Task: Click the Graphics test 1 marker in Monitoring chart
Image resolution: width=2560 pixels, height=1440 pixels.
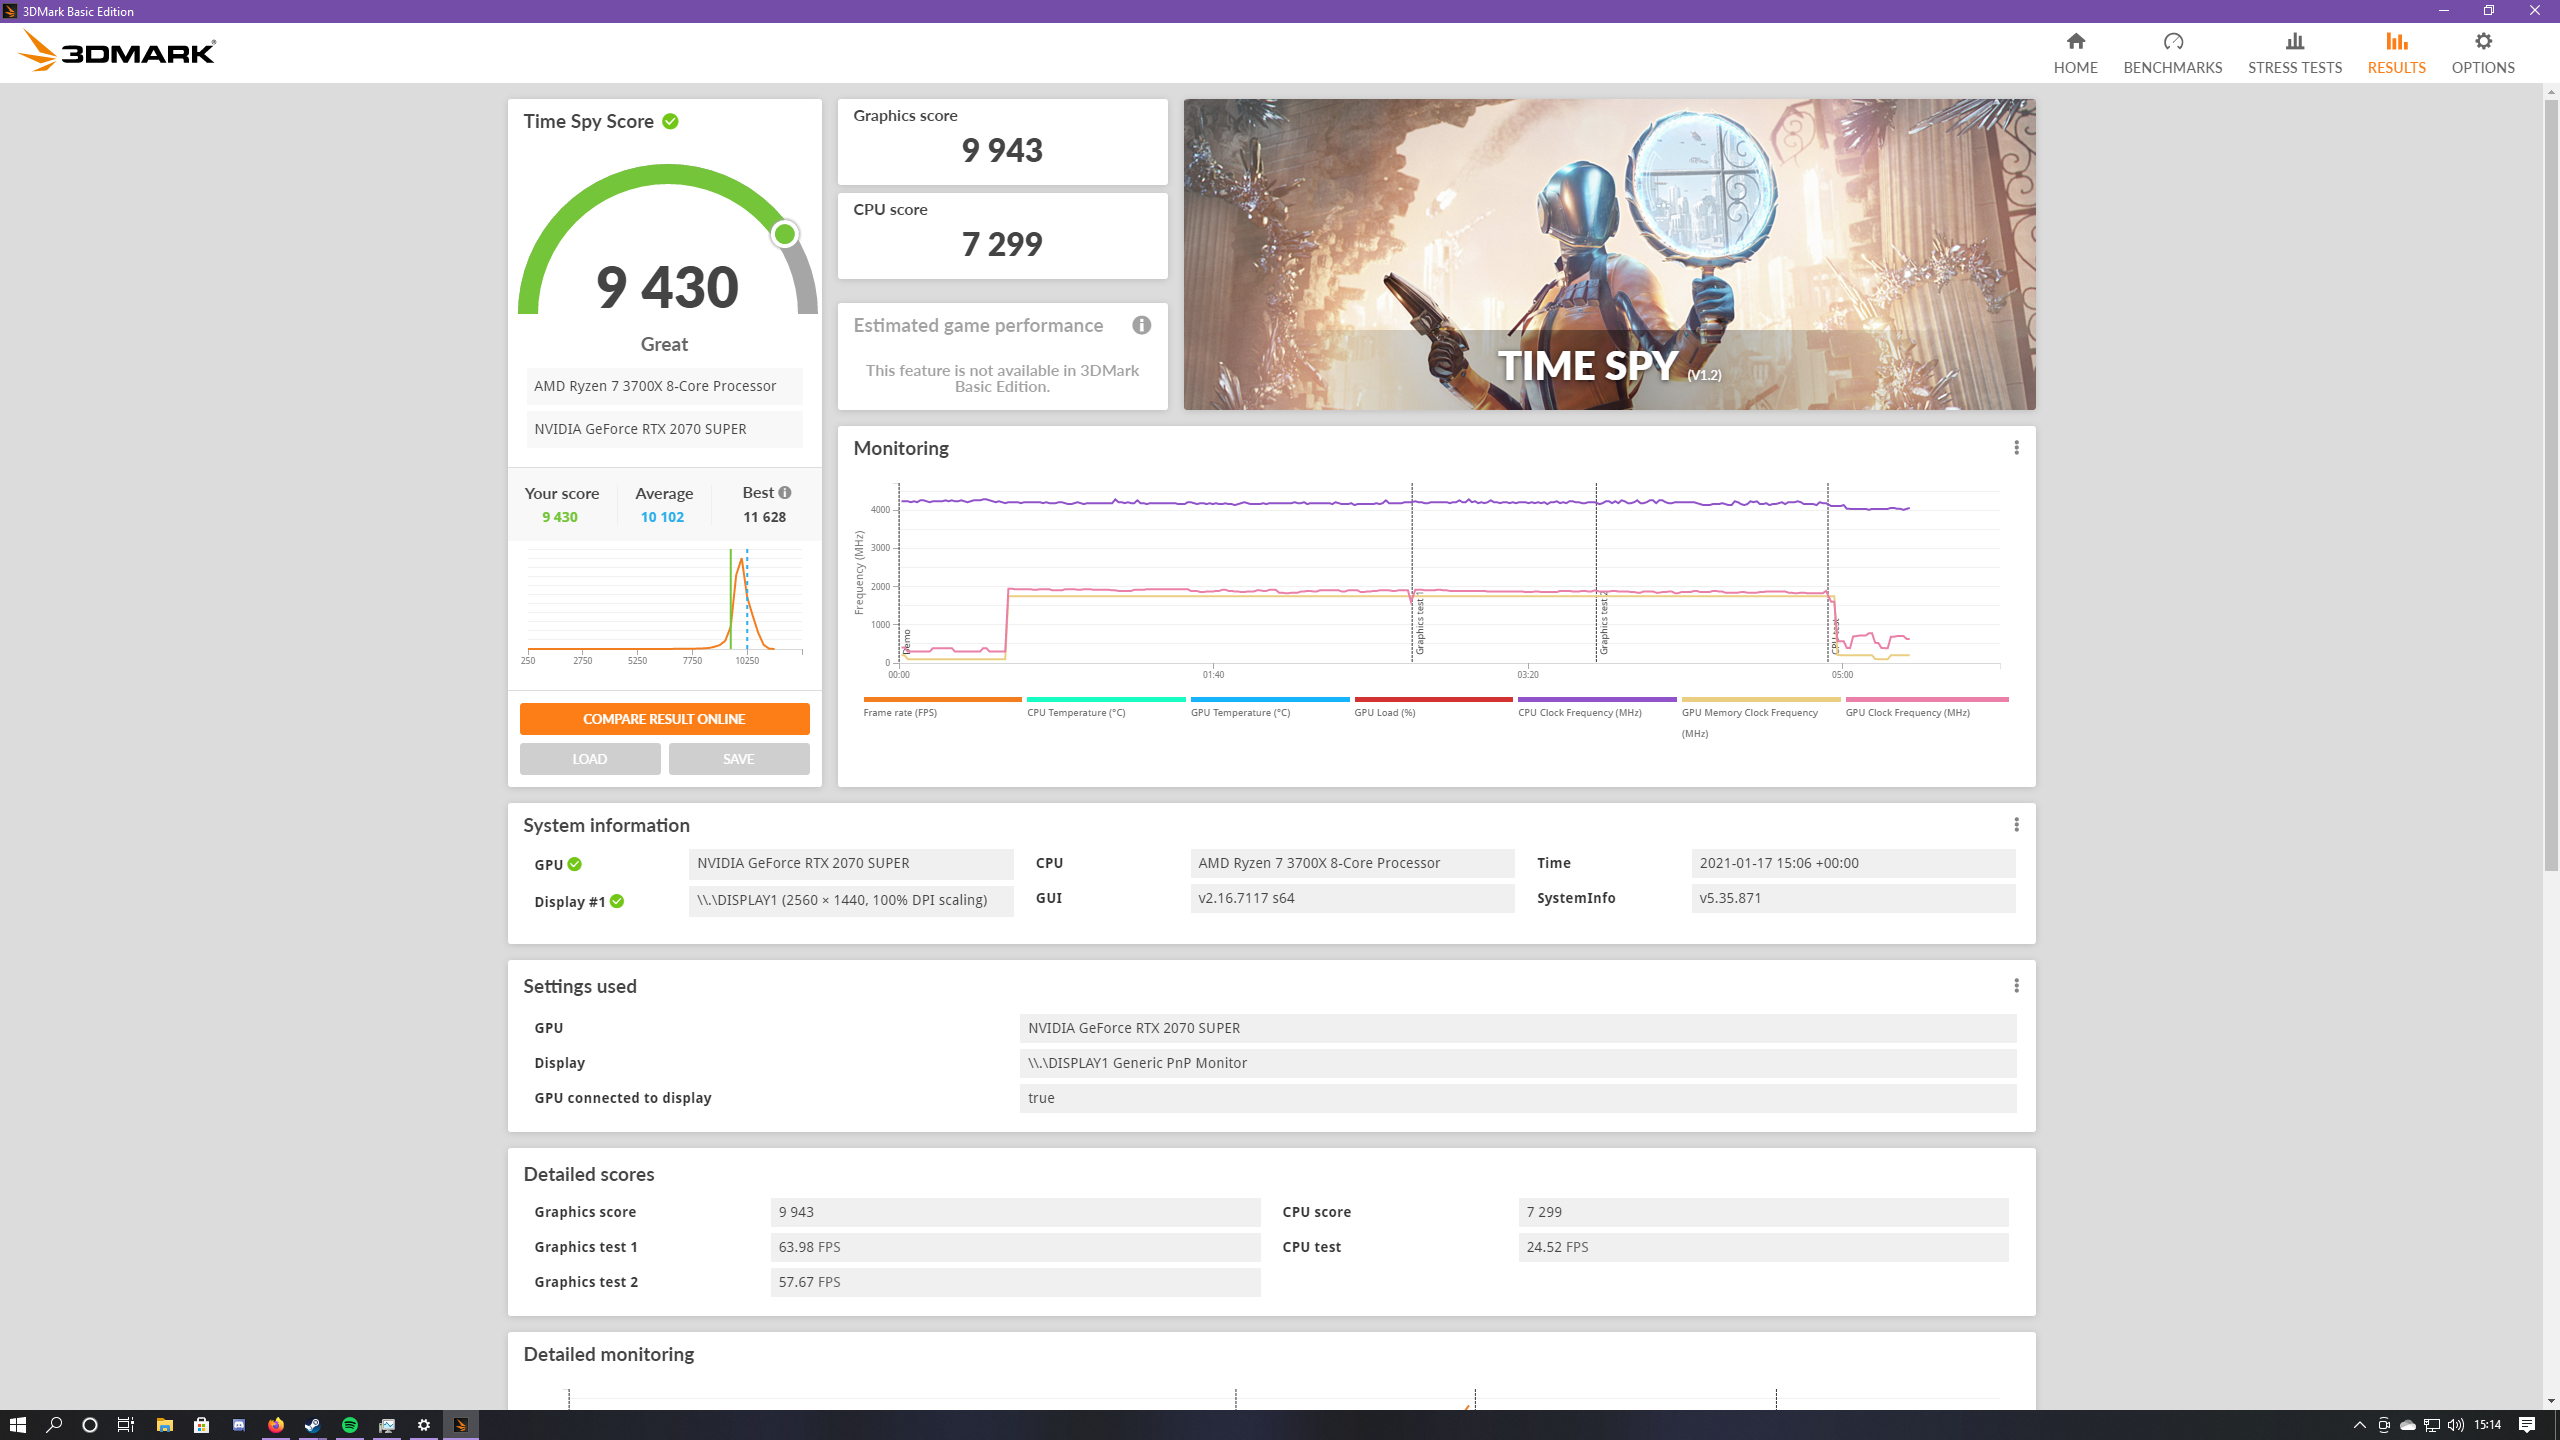Action: coord(1419,622)
